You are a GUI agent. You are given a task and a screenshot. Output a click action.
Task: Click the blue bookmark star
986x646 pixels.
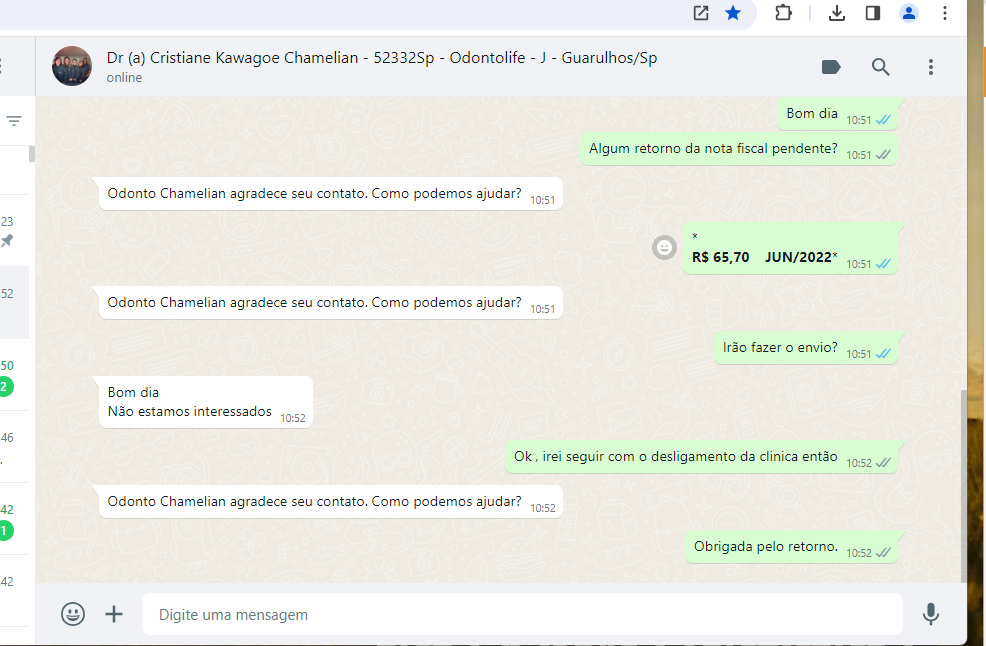point(733,13)
